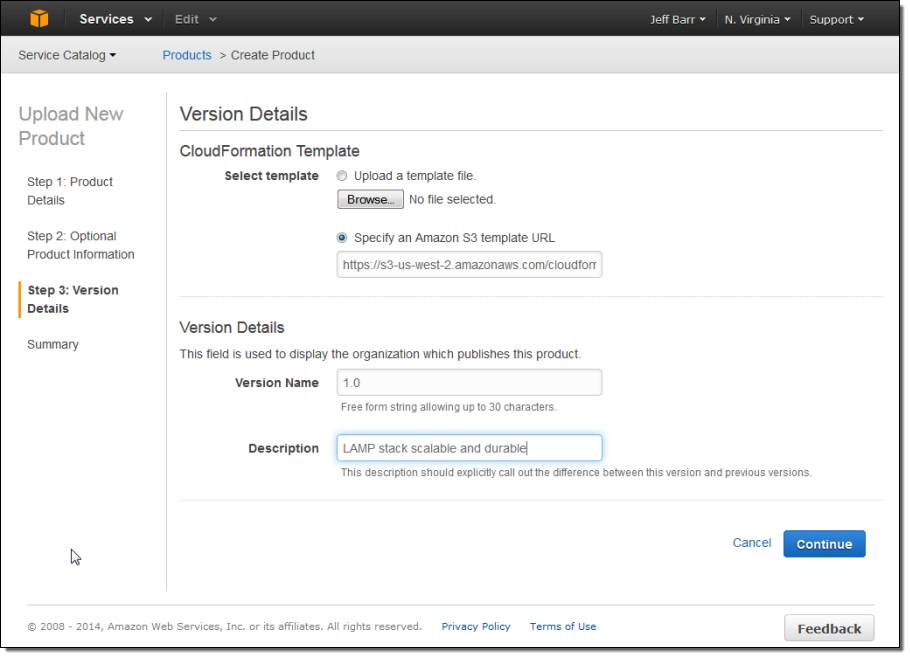This screenshot has height=658, width=910.
Task: Click into the Description text field
Action: click(x=469, y=448)
